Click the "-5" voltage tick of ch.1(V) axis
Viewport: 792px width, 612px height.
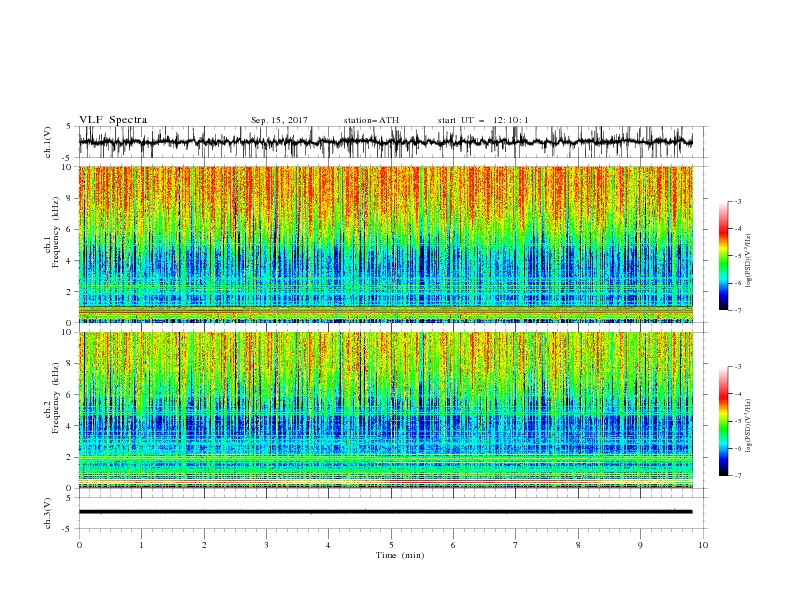68,158
